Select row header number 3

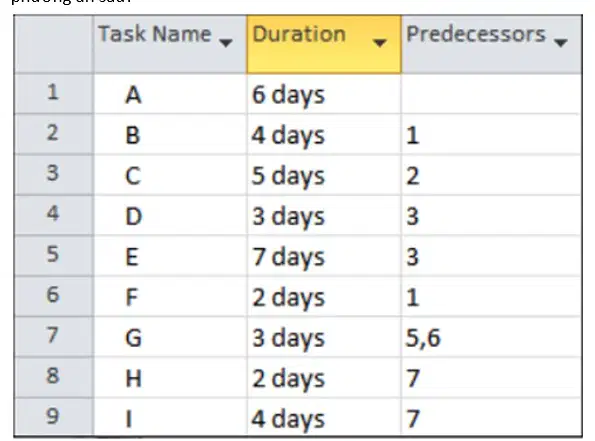[54, 175]
